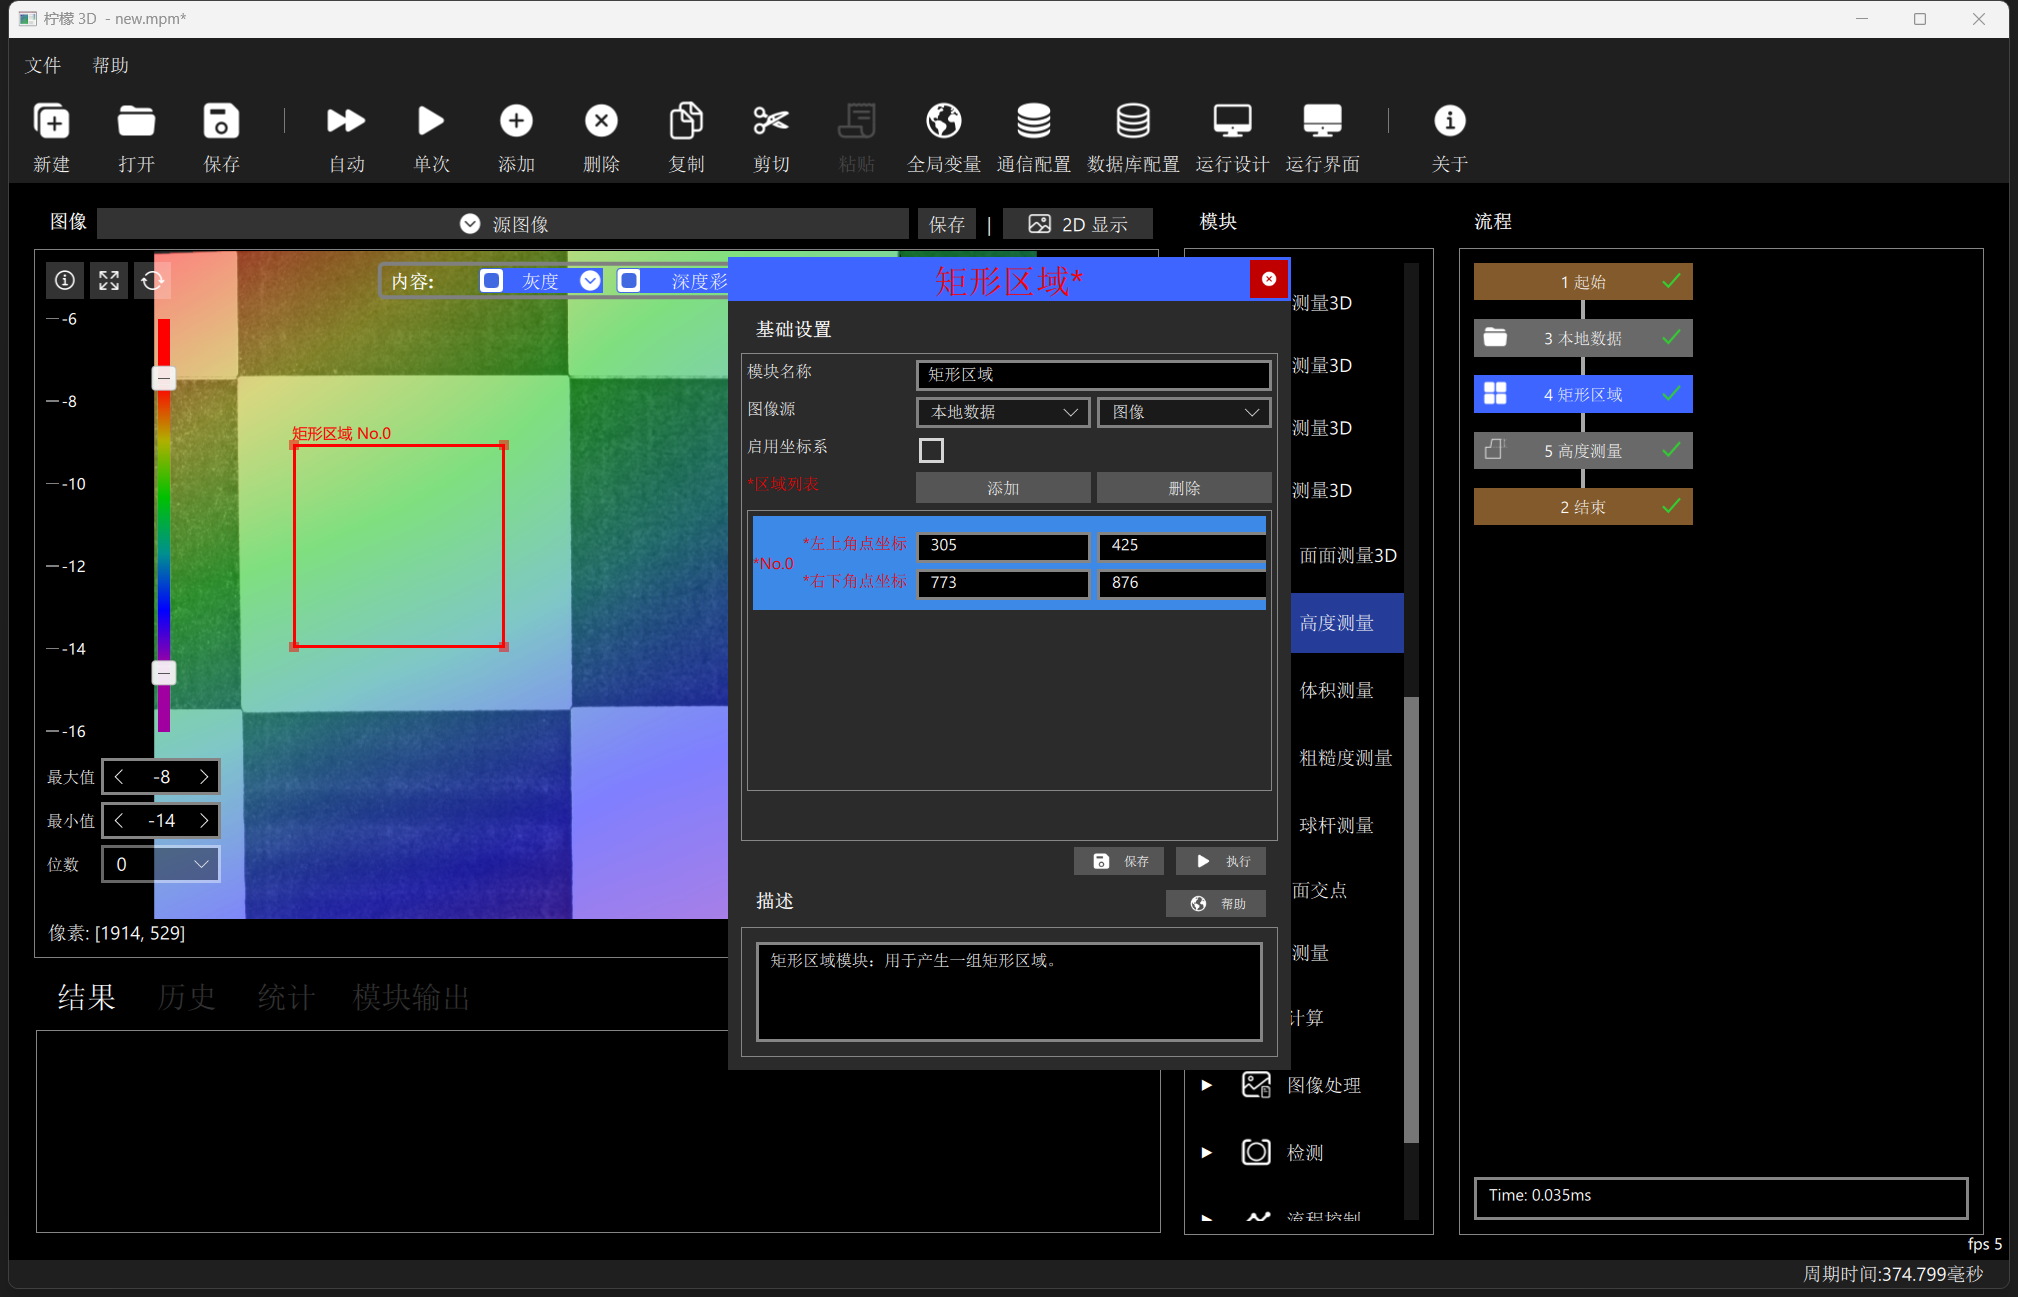This screenshot has width=2018, height=1297.
Task: Click the top-left X coordinate field 305
Action: click(x=1003, y=545)
